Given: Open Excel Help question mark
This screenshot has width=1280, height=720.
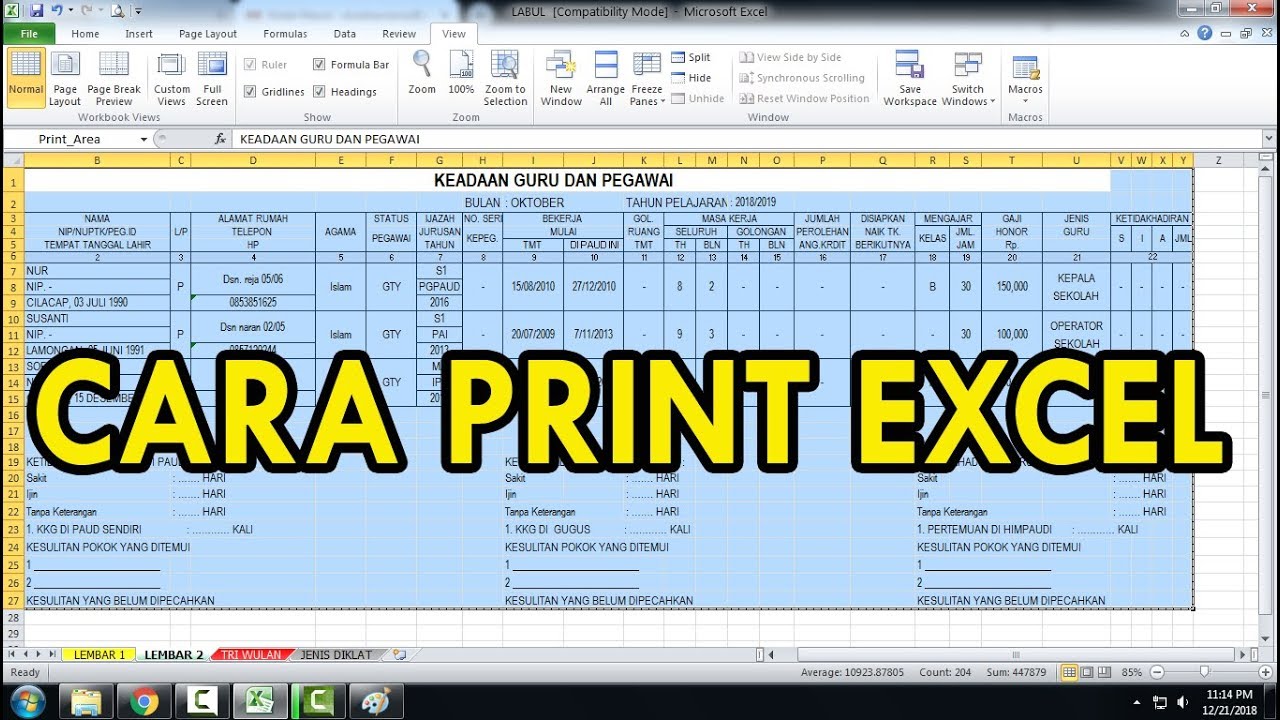Looking at the screenshot, I should [1205, 33].
